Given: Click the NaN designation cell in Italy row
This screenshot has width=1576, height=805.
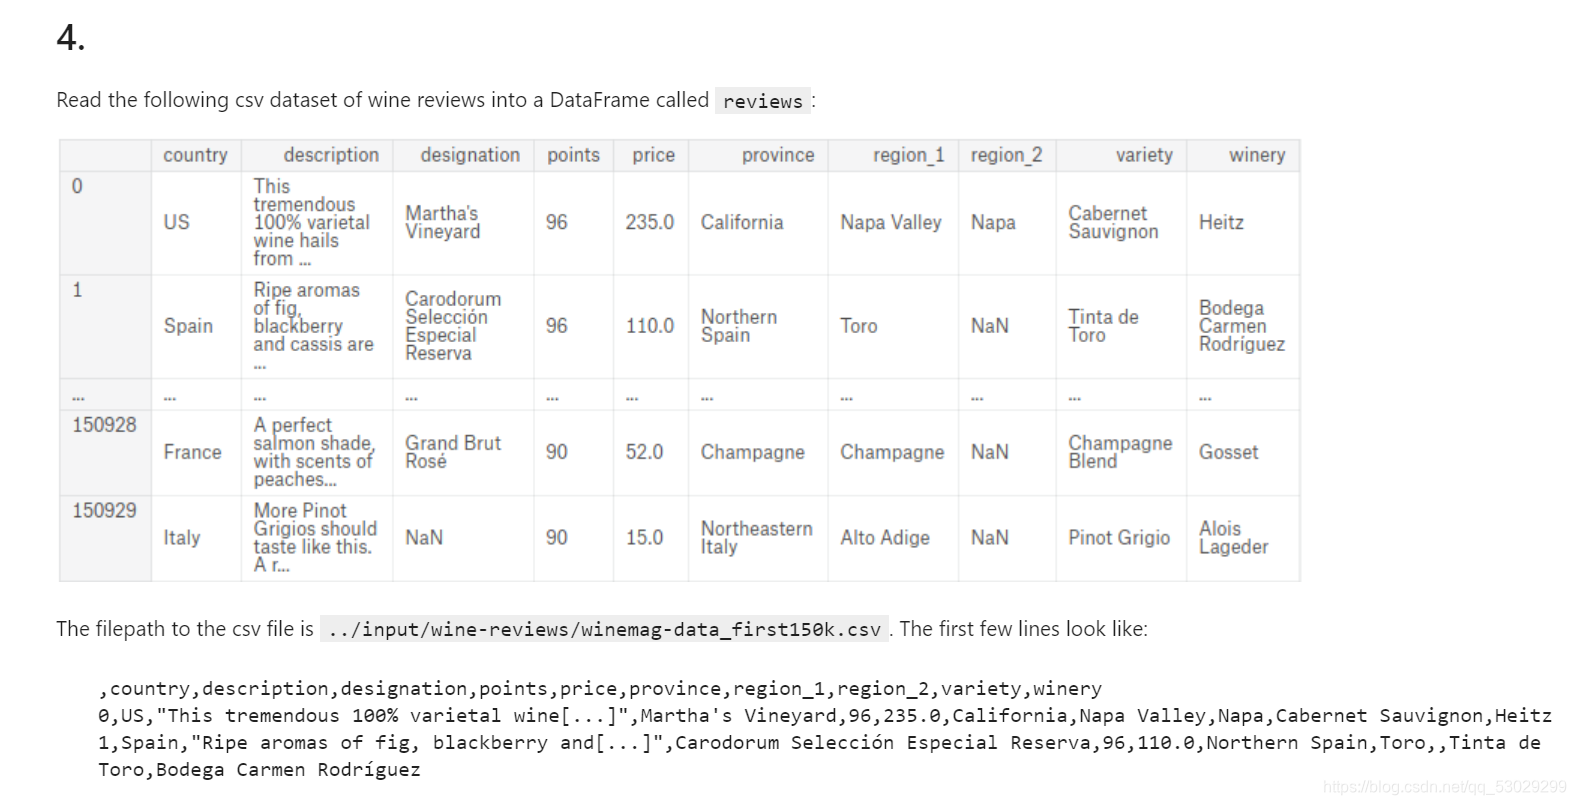Looking at the screenshot, I should tap(463, 539).
